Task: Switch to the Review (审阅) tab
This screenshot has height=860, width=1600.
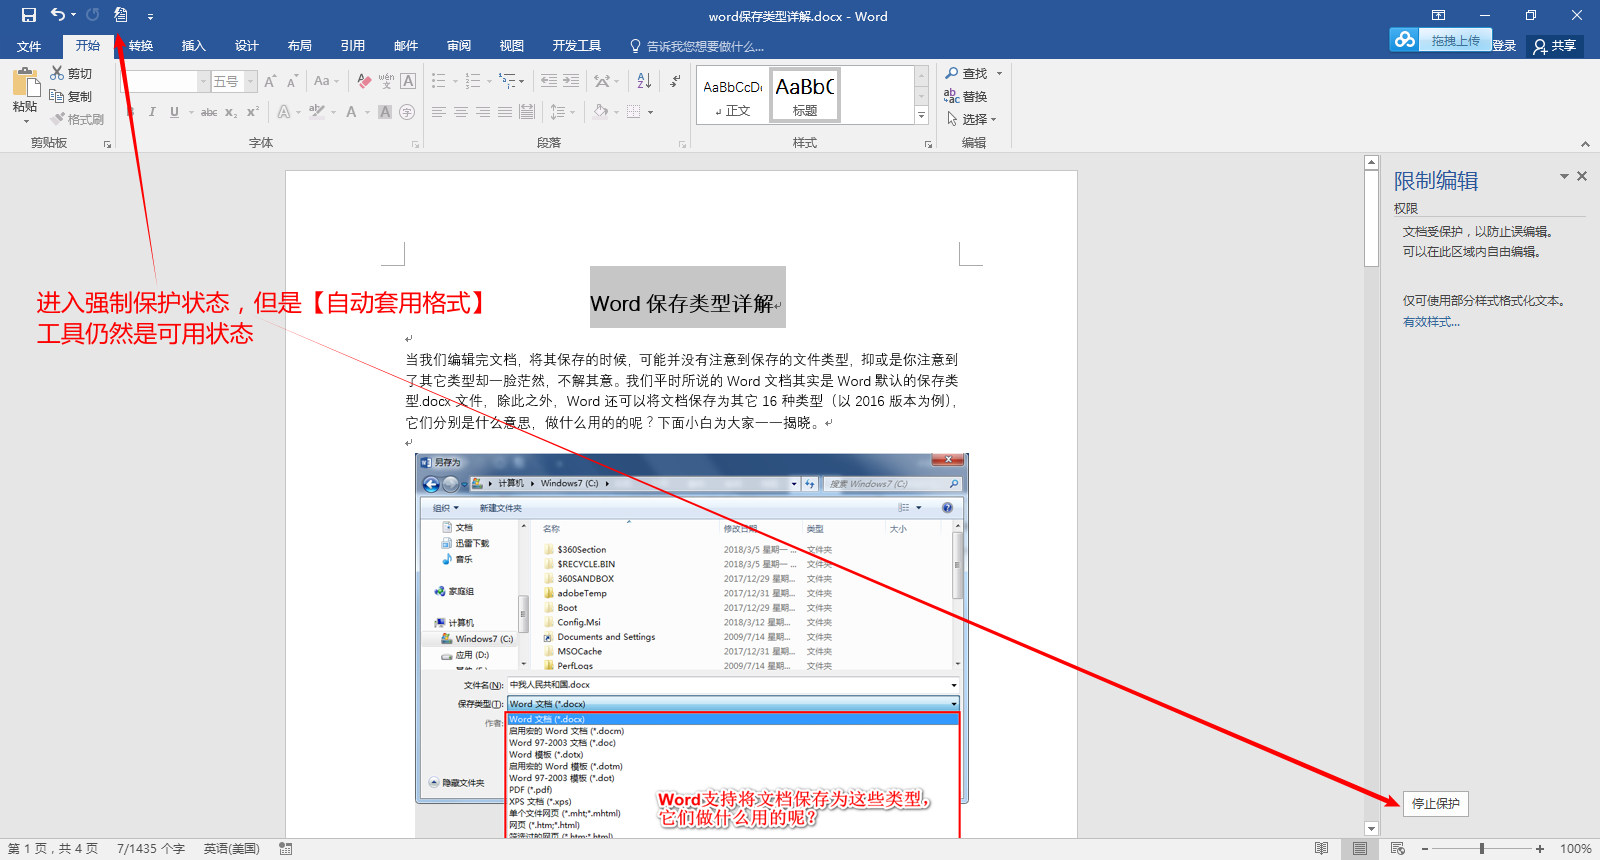Action: click(x=459, y=46)
